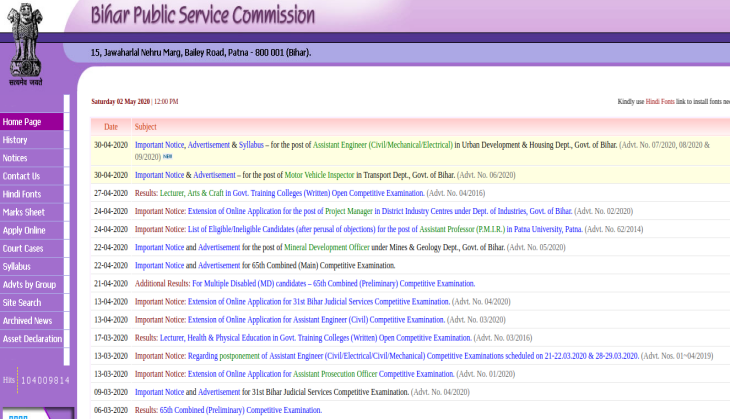This screenshot has width=730, height=419.
Task: Click the Saturday 02 May 2020 date text
Action: [121, 101]
